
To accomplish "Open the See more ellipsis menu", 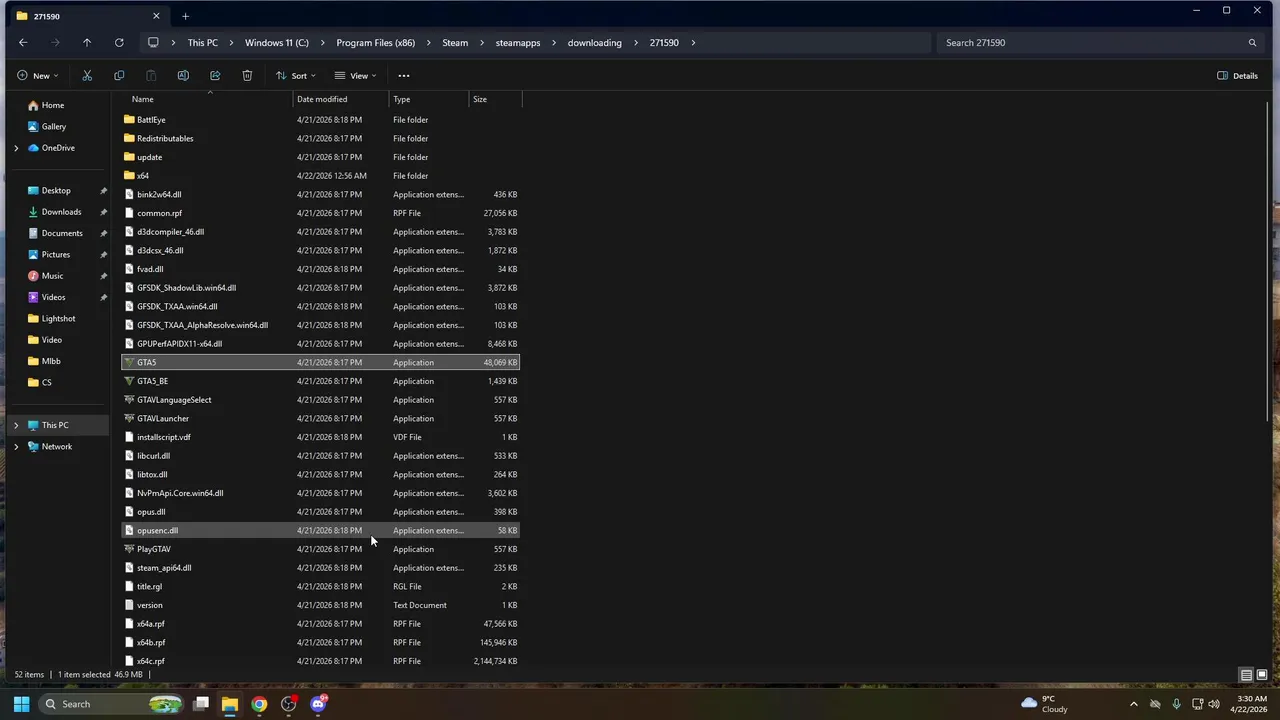I will [x=404, y=75].
